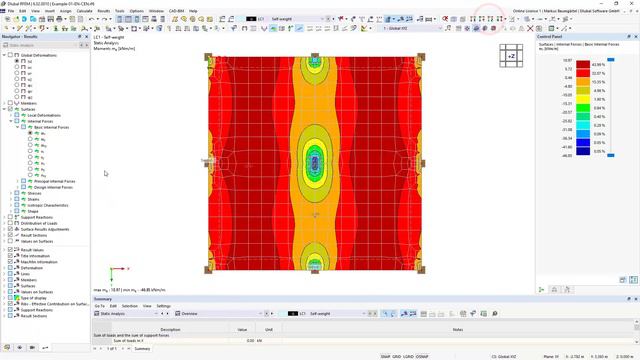Click the Undo arrow in the toolbar
640x360 pixels.
[91, 19]
